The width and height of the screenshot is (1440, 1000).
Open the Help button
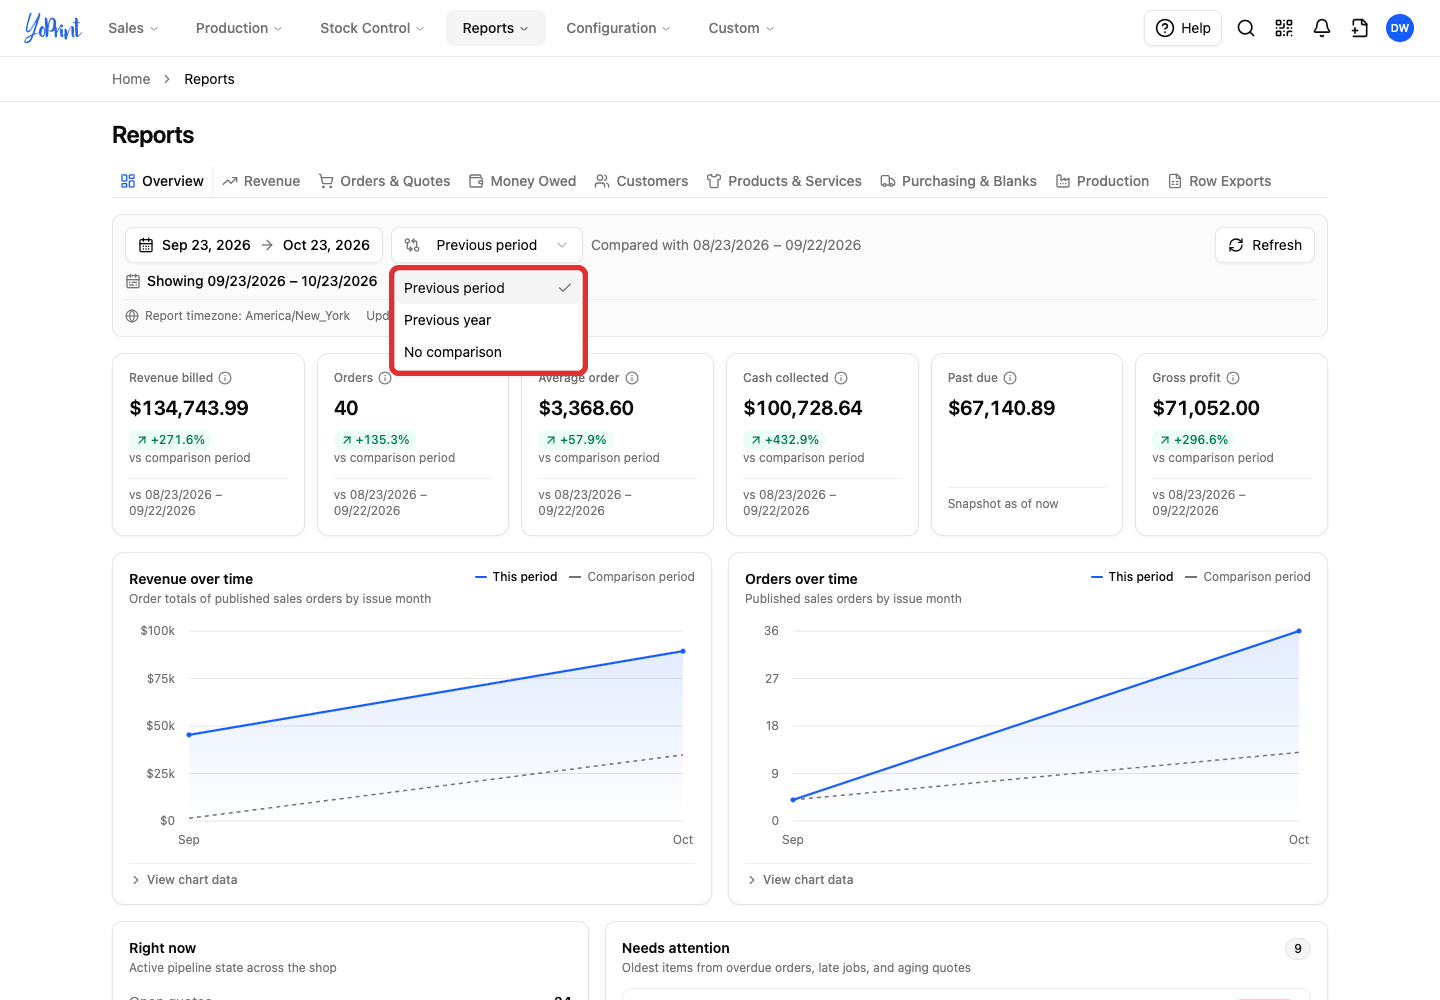(x=1183, y=28)
